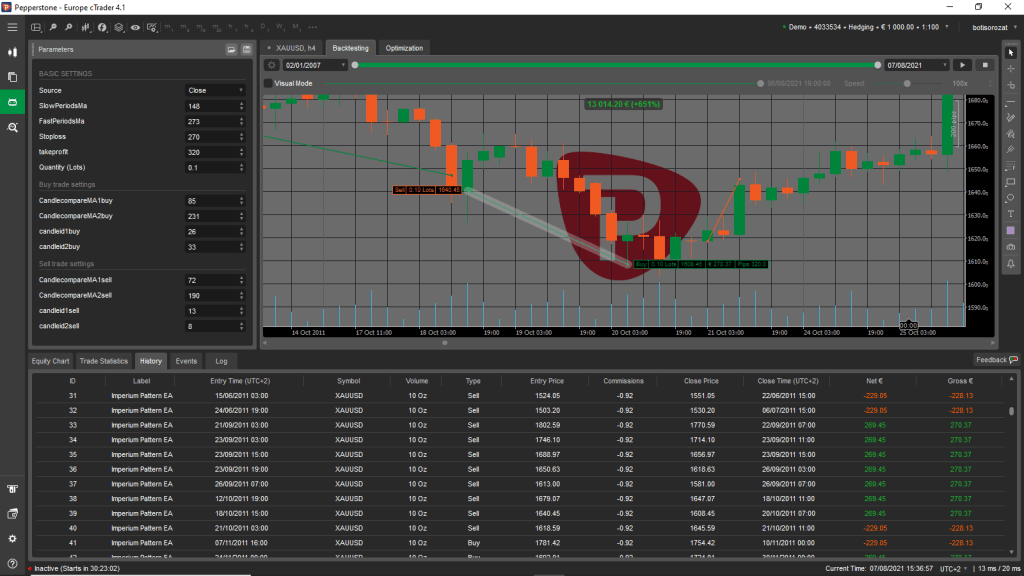Viewport: 1024px width, 576px height.
Task: Click the backtesting settings gear icon
Action: 271,65
